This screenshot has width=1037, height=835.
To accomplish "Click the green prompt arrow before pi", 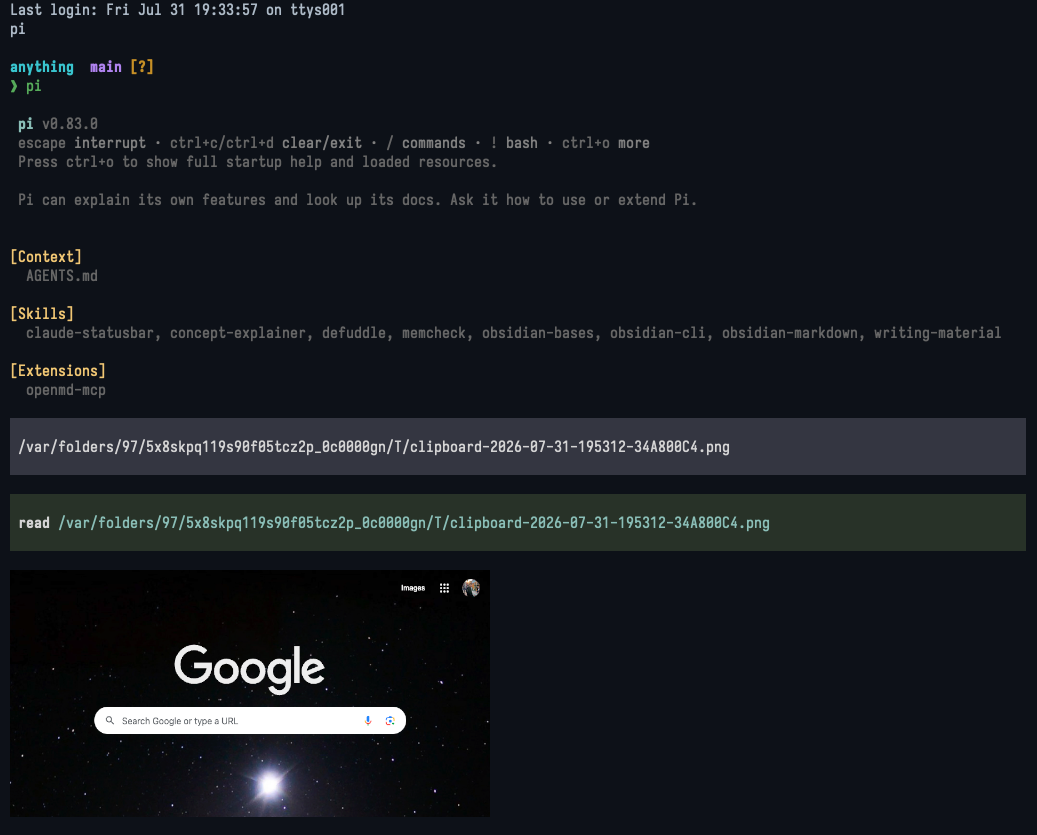I will [x=14, y=86].
